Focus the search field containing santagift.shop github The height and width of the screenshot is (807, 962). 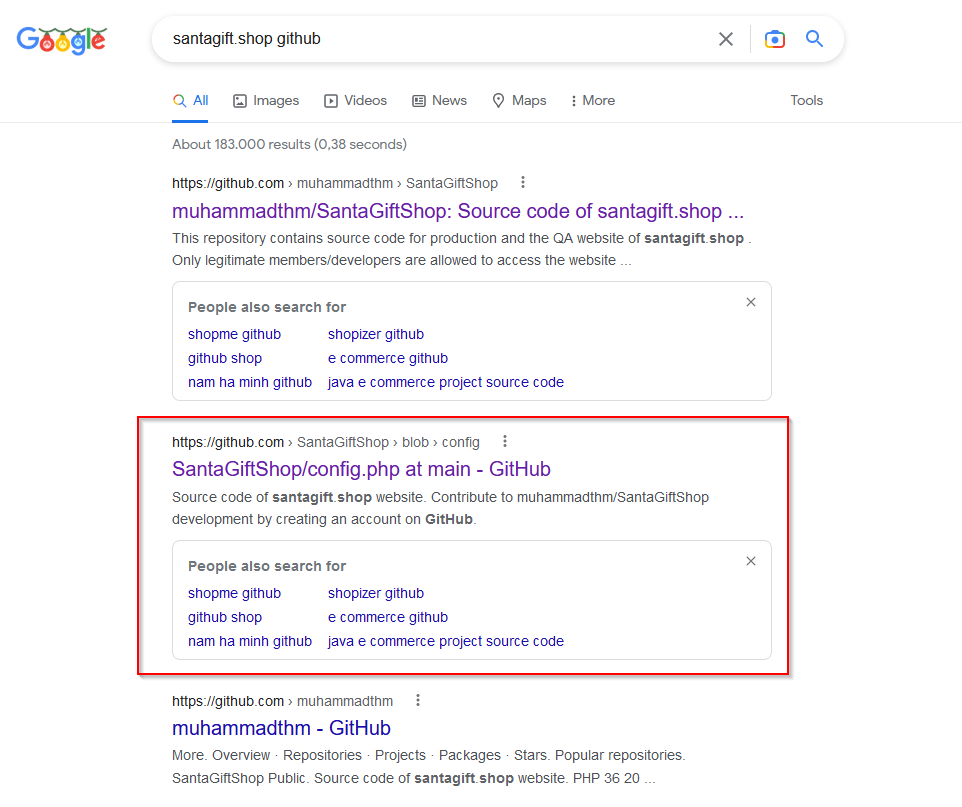(436, 39)
